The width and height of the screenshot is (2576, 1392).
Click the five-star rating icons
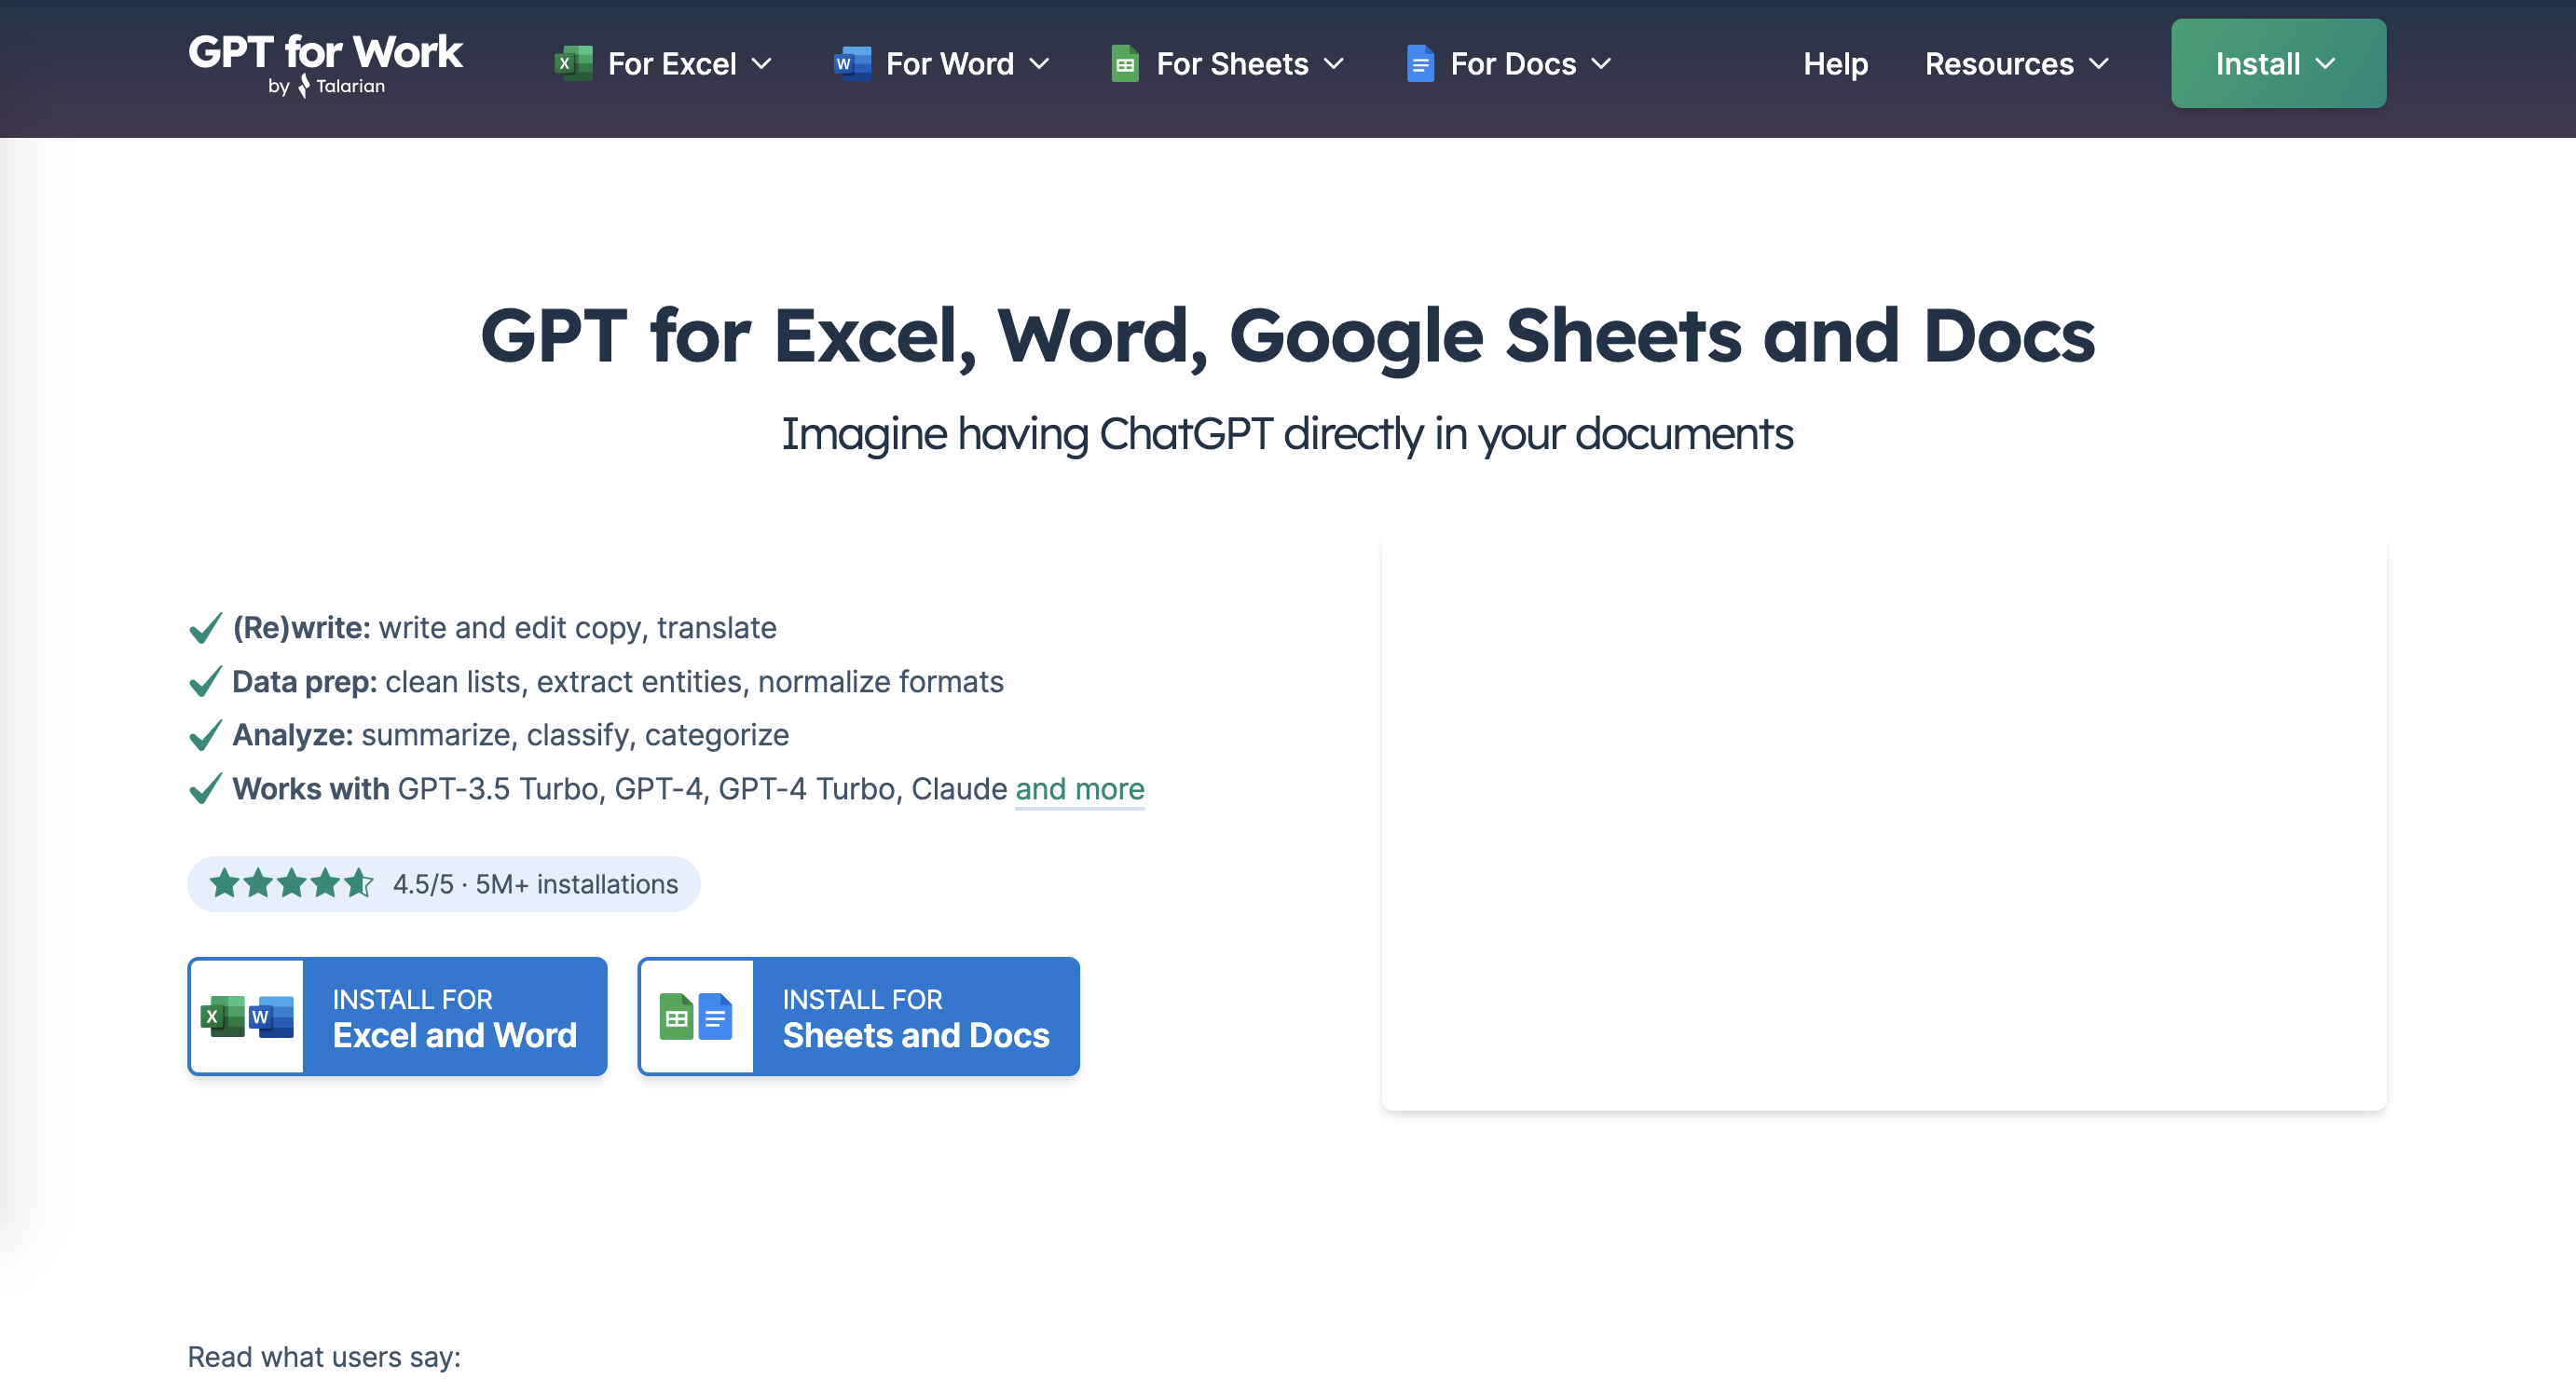pyautogui.click(x=291, y=884)
